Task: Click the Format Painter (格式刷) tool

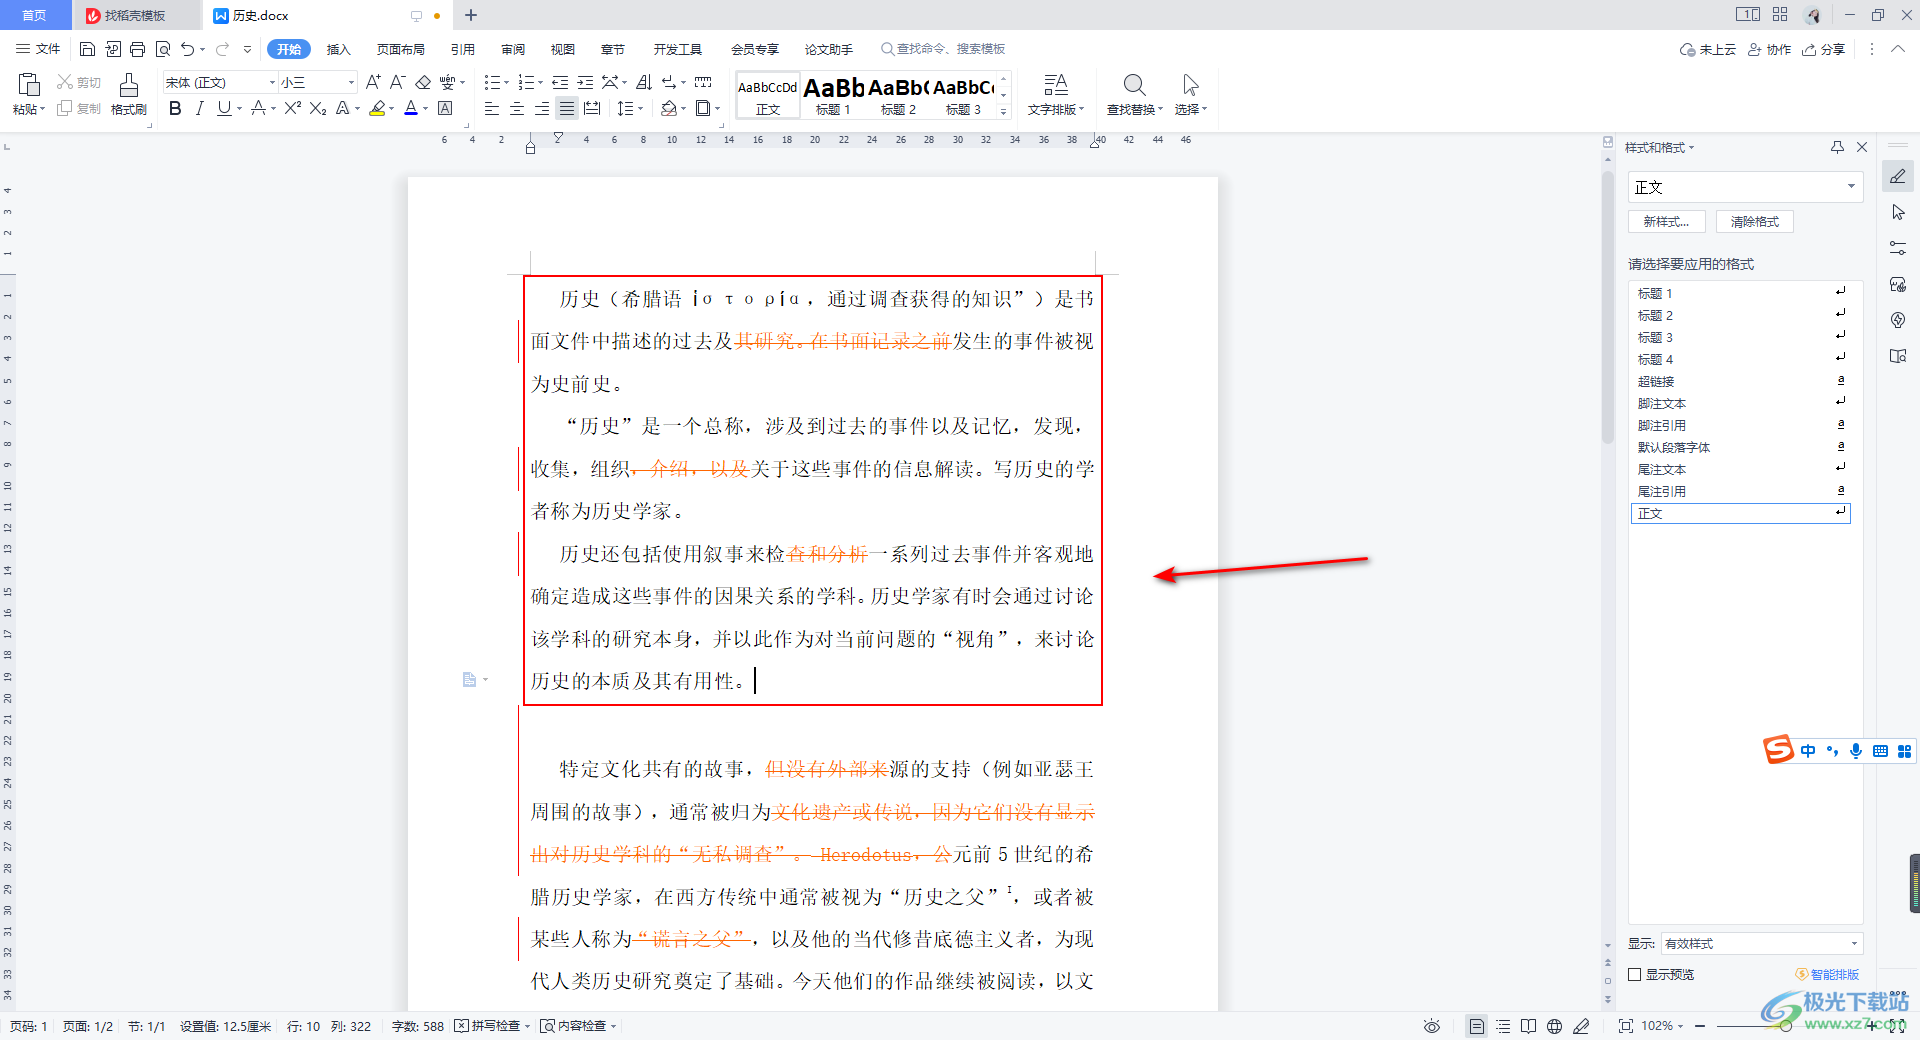Action: coord(128,95)
